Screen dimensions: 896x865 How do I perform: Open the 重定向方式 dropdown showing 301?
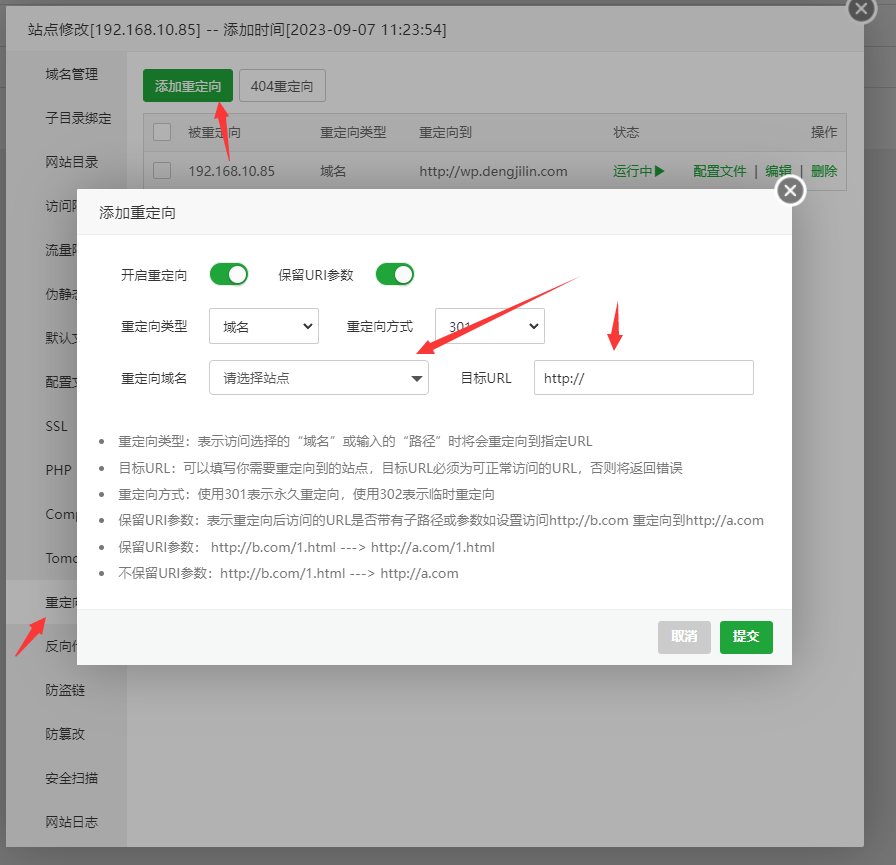489,325
